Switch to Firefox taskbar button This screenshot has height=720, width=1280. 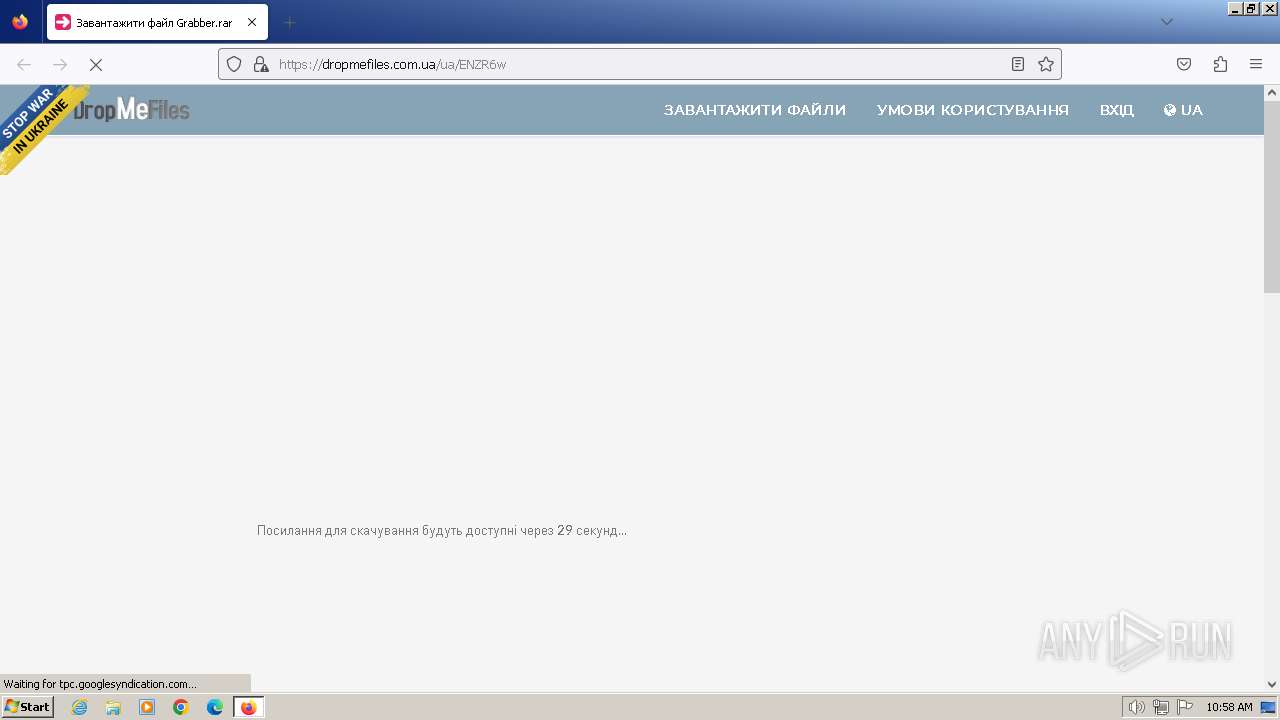[249, 707]
